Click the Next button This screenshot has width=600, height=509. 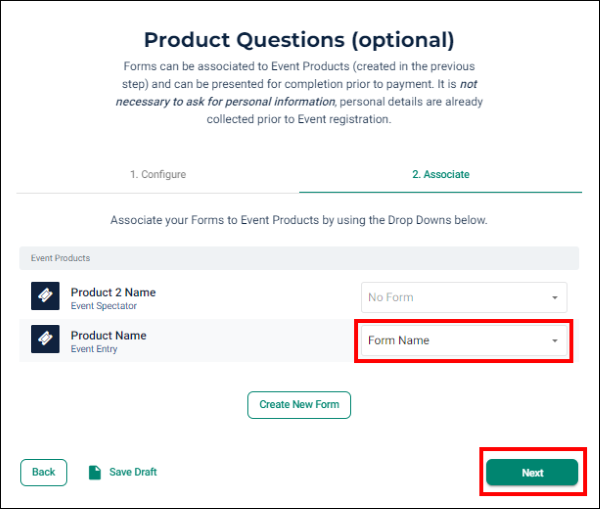532,473
